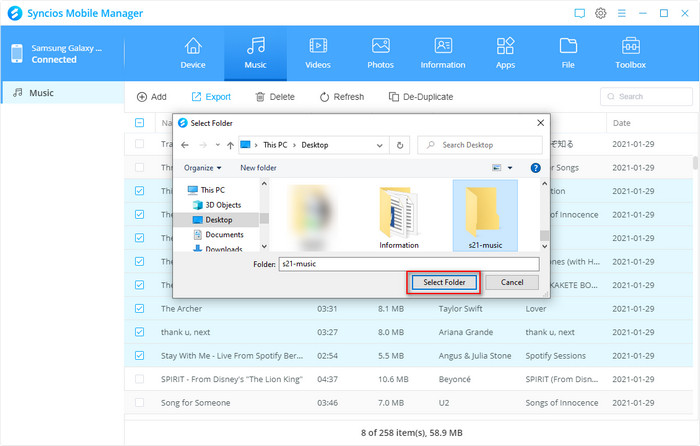Open the Information tab
The image size is (700, 446).
[x=443, y=53]
